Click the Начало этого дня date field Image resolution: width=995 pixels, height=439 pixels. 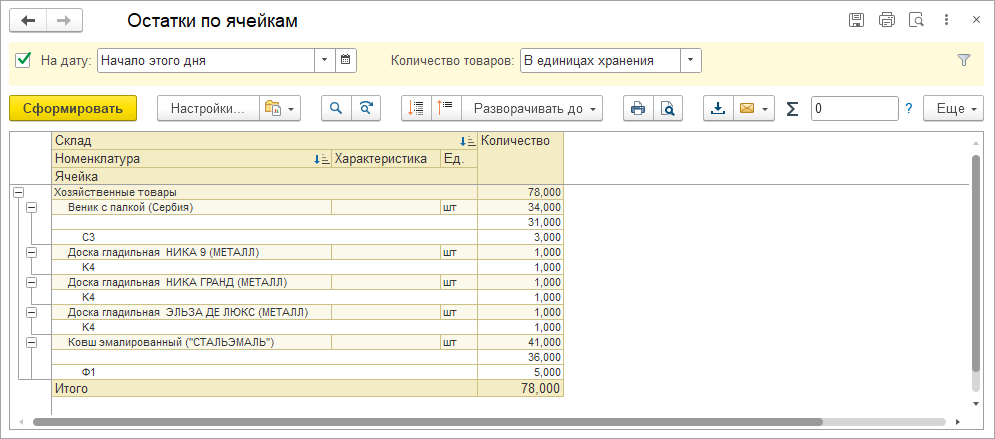click(x=206, y=60)
